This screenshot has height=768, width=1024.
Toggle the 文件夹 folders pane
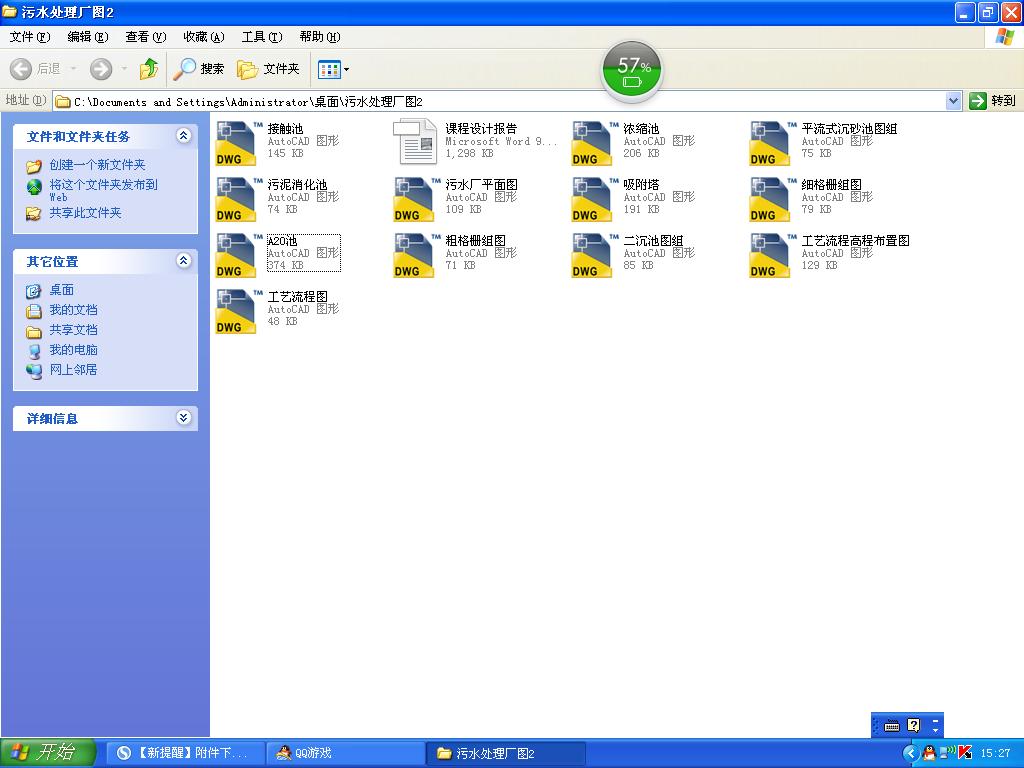[256, 69]
